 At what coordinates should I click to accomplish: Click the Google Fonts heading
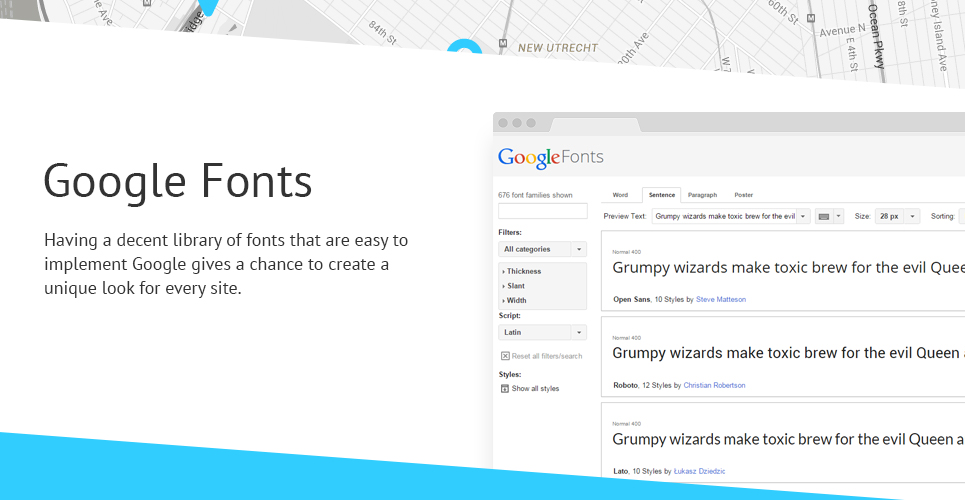pyautogui.click(x=178, y=181)
